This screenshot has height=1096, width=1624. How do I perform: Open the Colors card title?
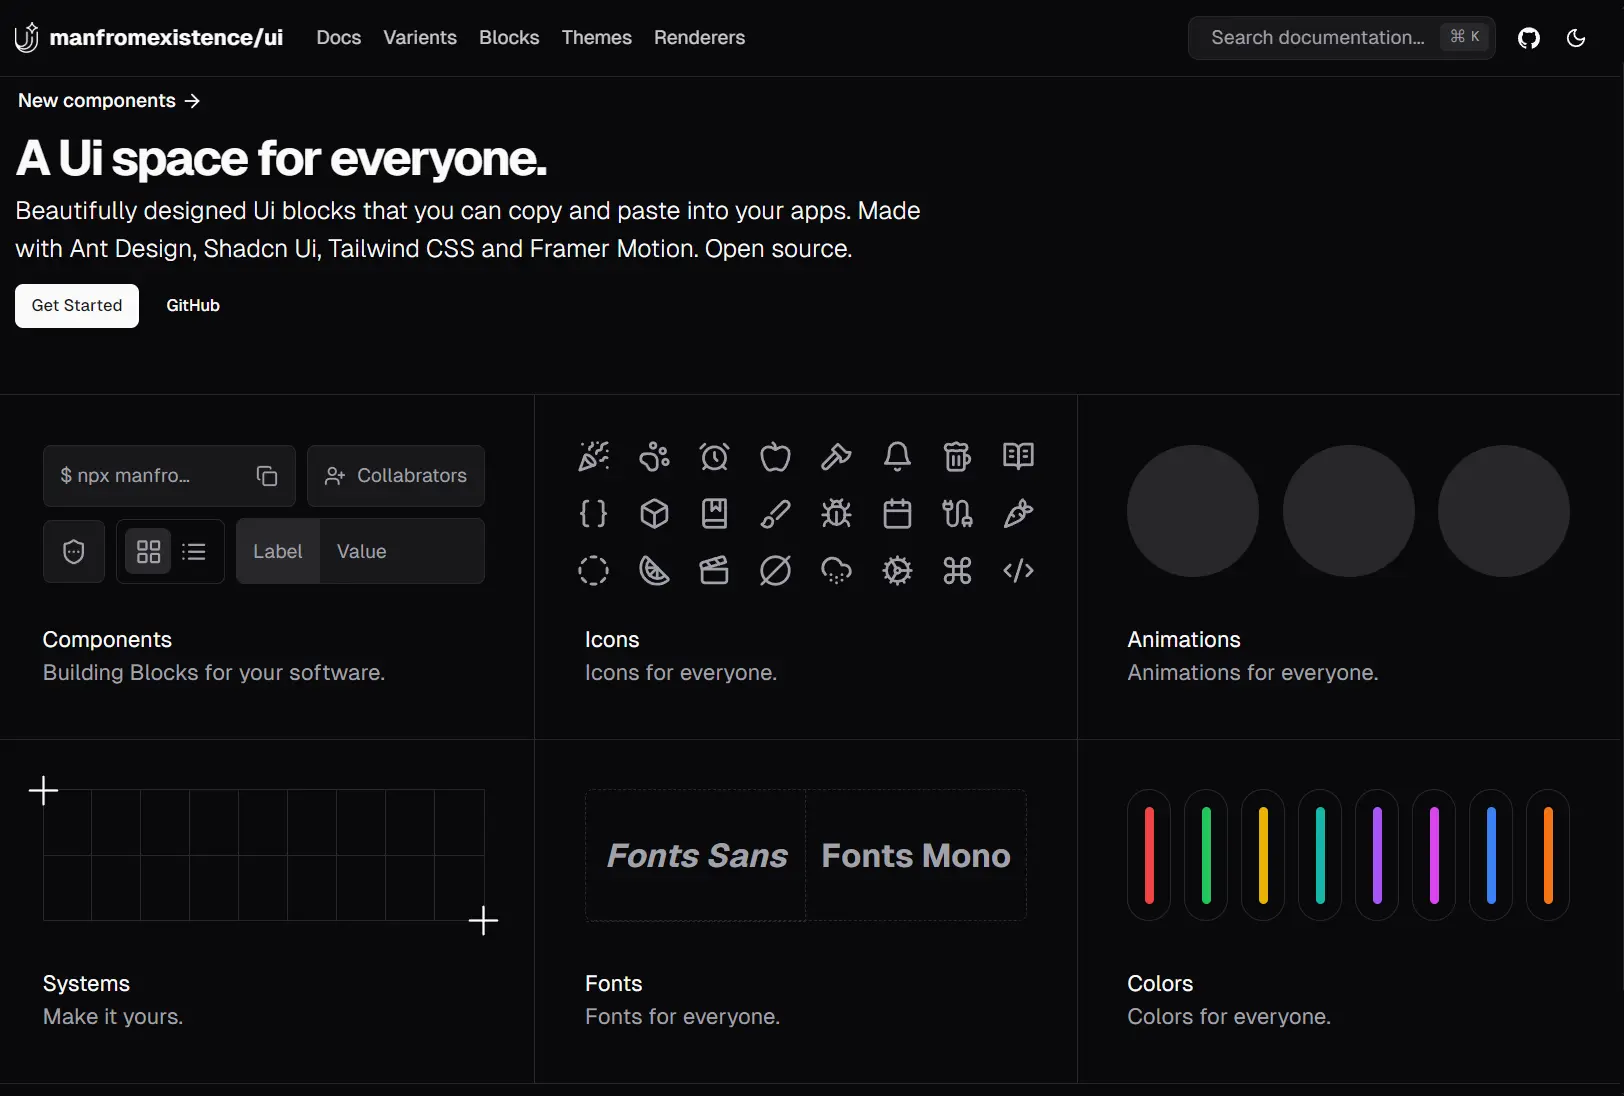click(1160, 984)
